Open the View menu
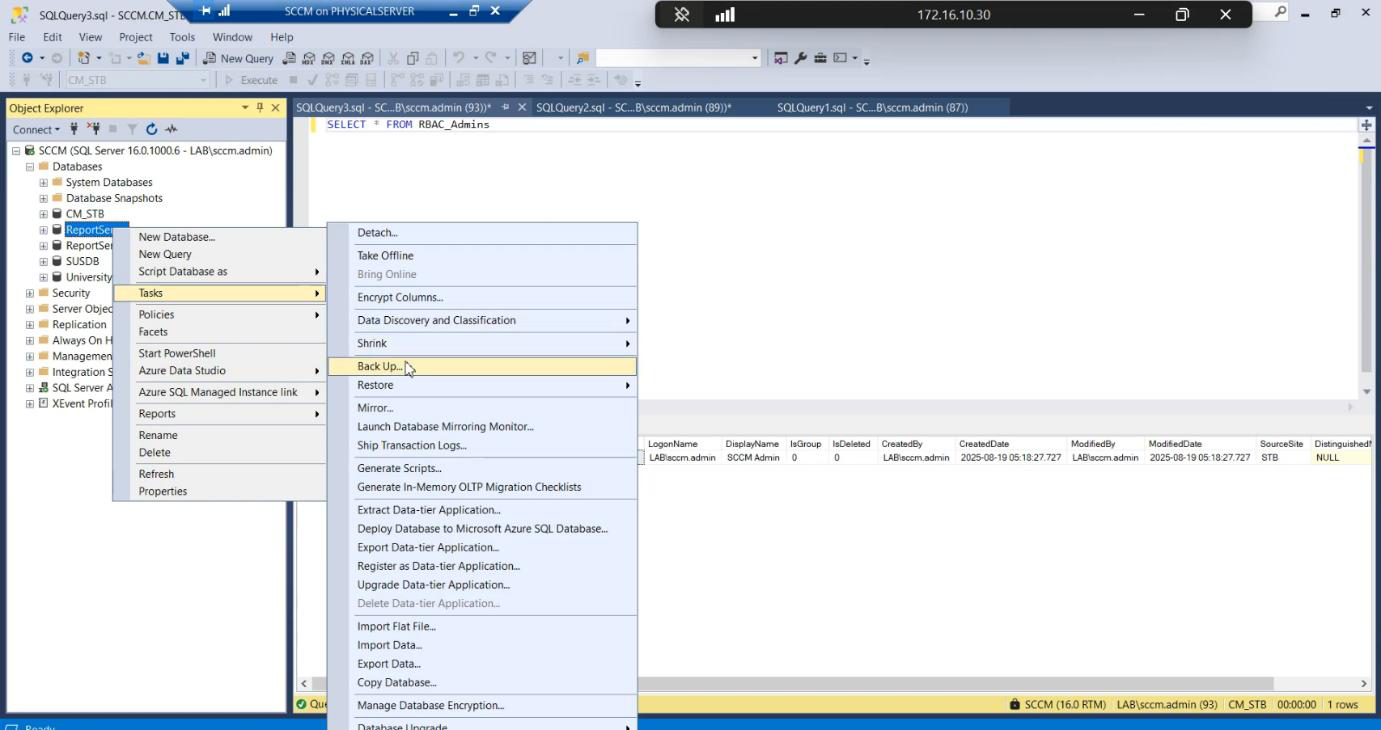This screenshot has height=730, width=1381. tap(90, 37)
